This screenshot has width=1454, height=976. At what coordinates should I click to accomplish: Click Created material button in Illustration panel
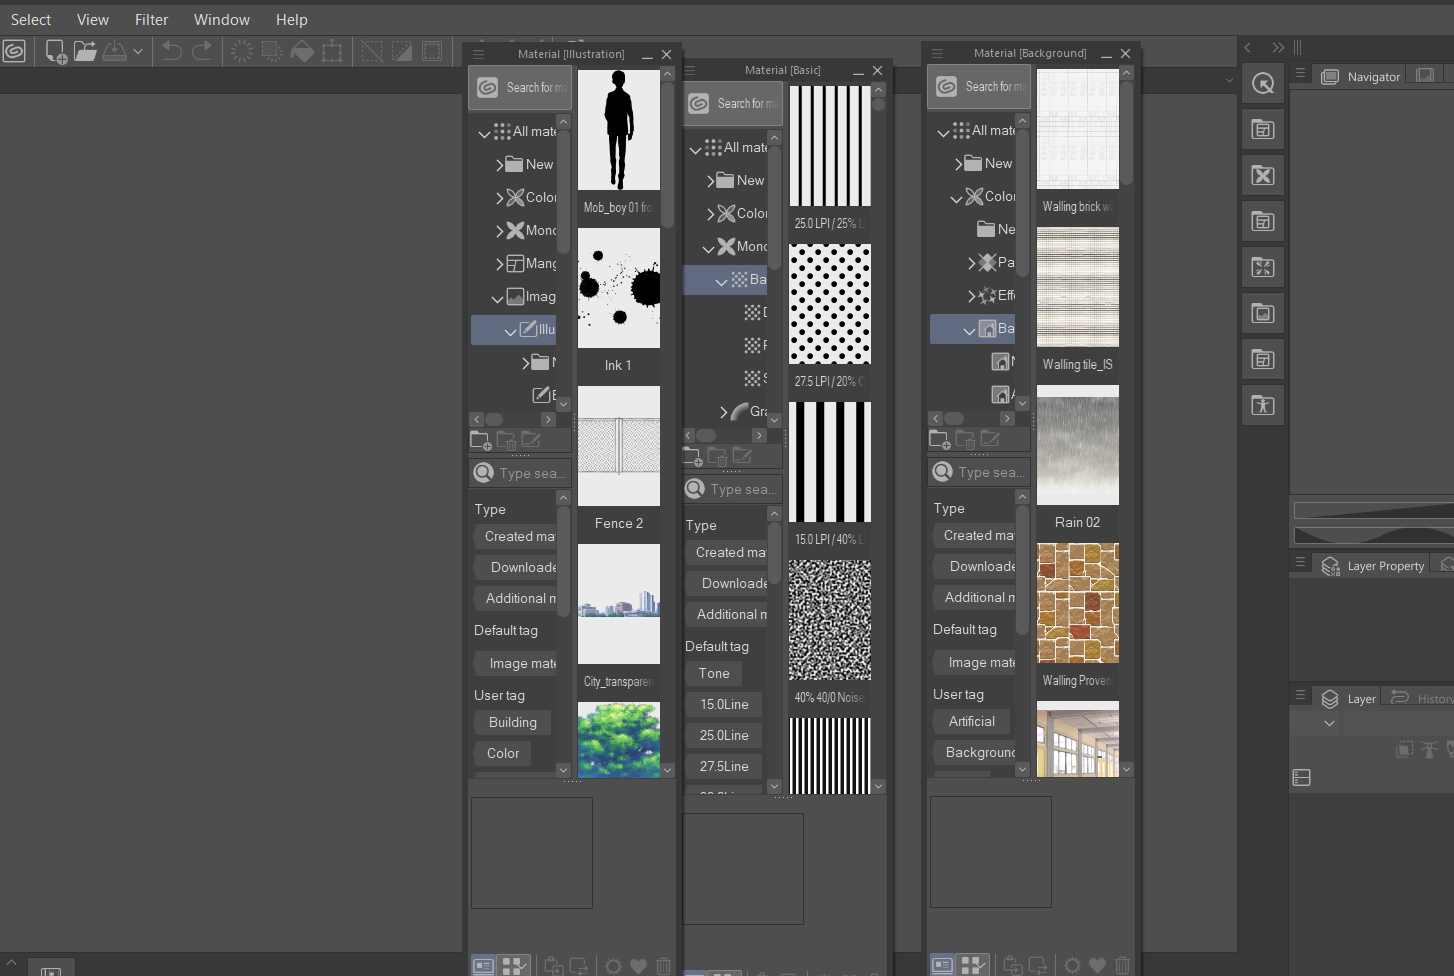(x=518, y=536)
